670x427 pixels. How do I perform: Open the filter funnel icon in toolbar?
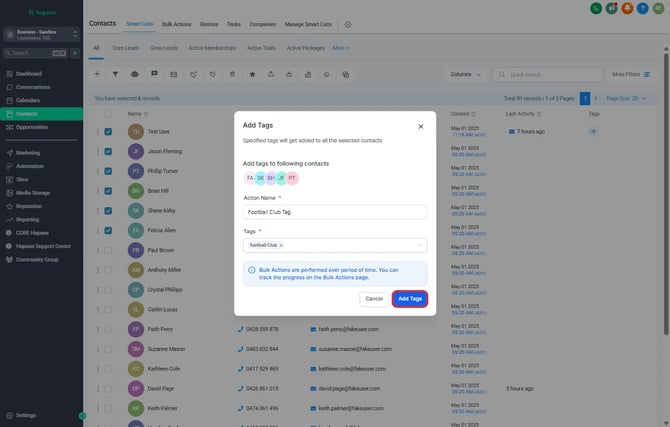pyautogui.click(x=115, y=74)
